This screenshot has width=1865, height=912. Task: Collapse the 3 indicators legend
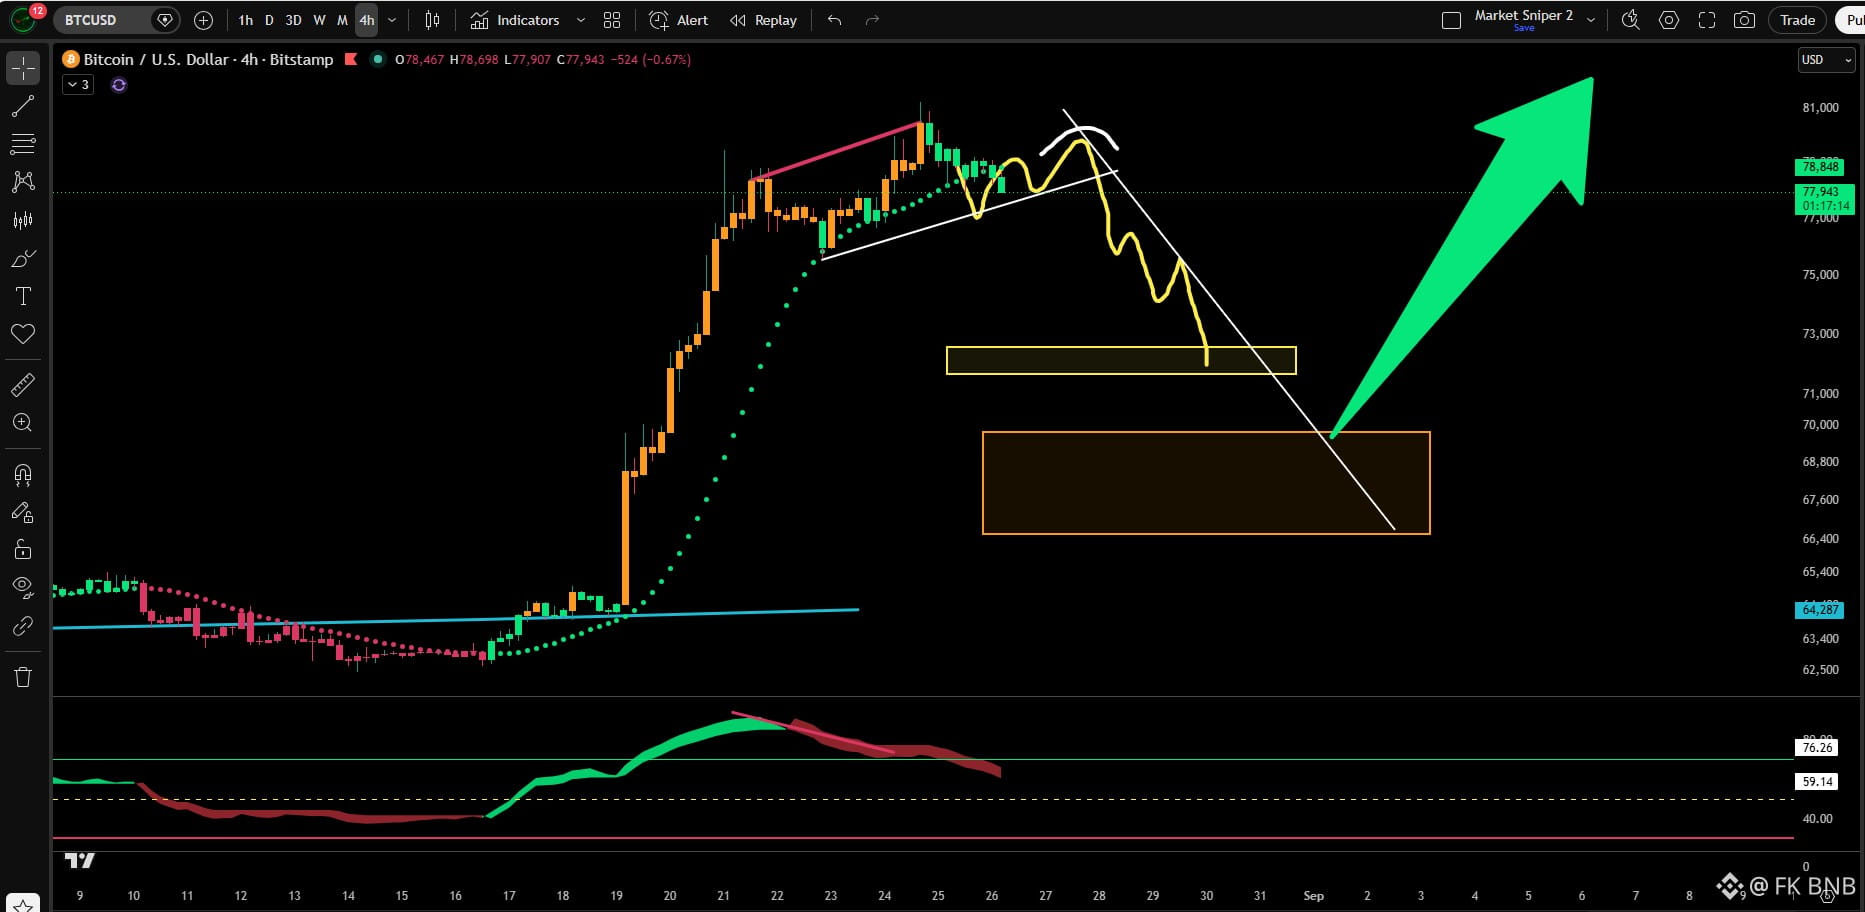pos(78,85)
